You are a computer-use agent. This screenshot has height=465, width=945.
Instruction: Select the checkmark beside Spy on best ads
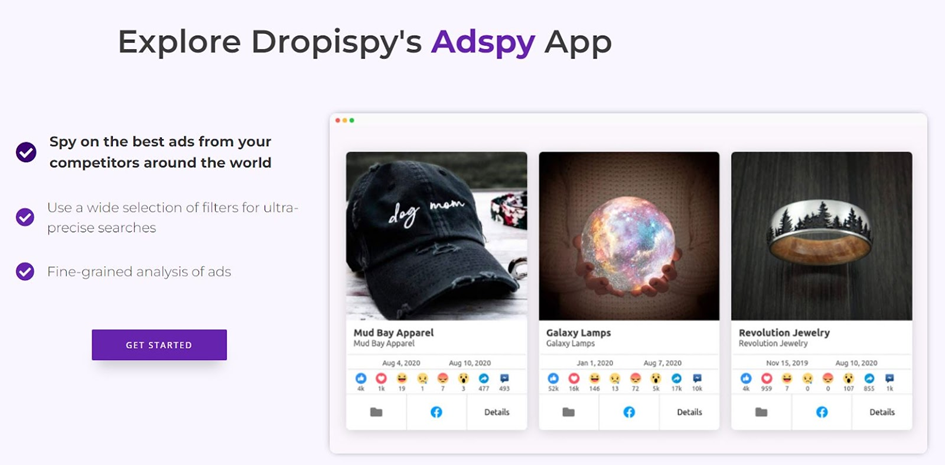26,152
